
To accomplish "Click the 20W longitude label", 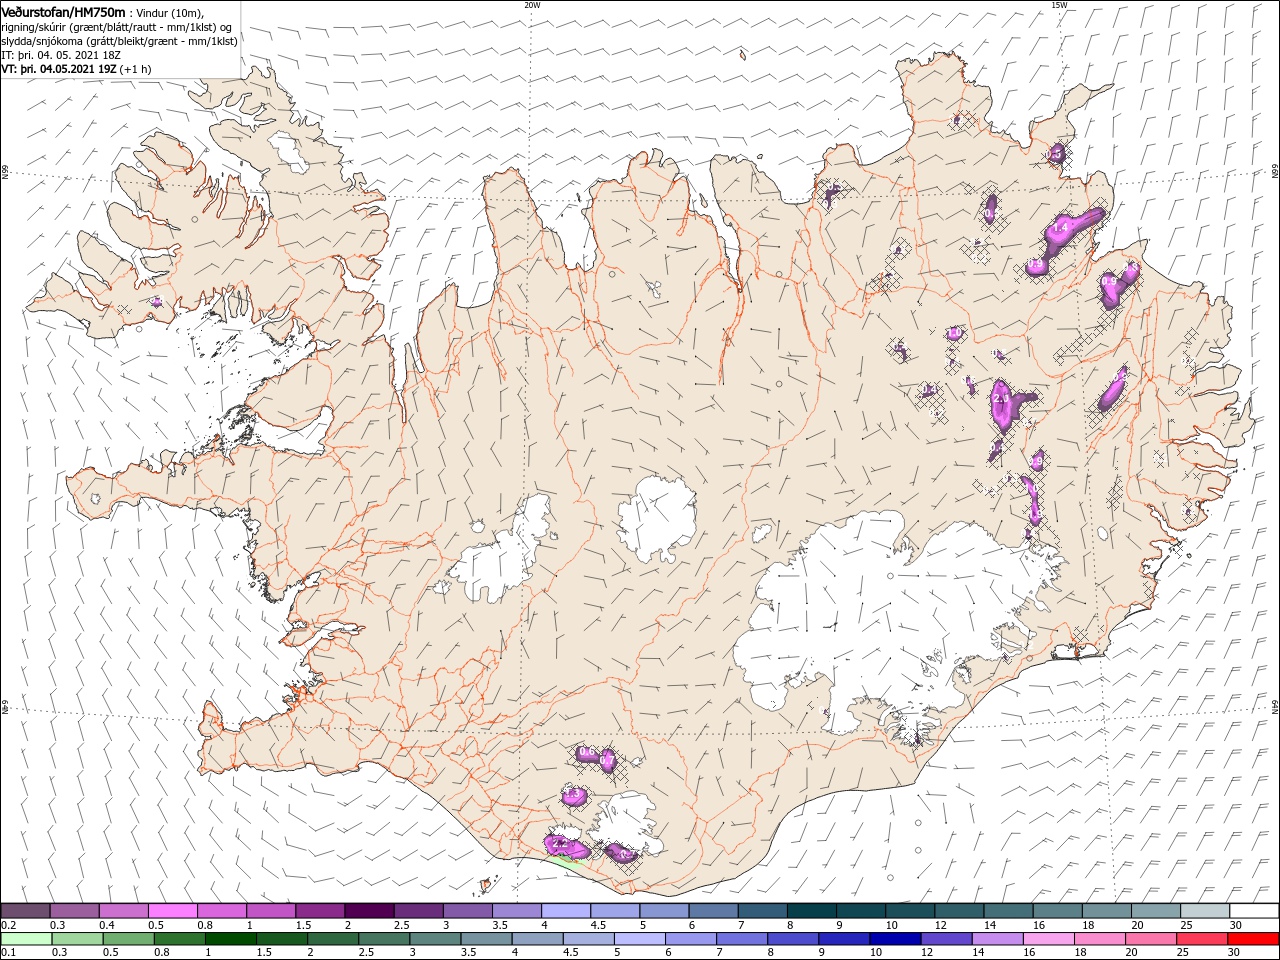I will pos(532,5).
